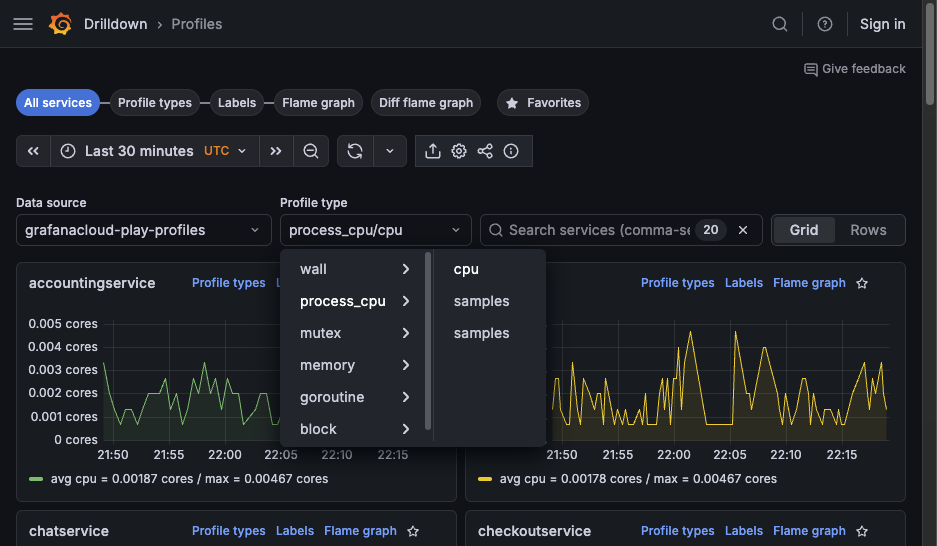Click the share link icon
The image size is (937, 546).
[x=485, y=151]
